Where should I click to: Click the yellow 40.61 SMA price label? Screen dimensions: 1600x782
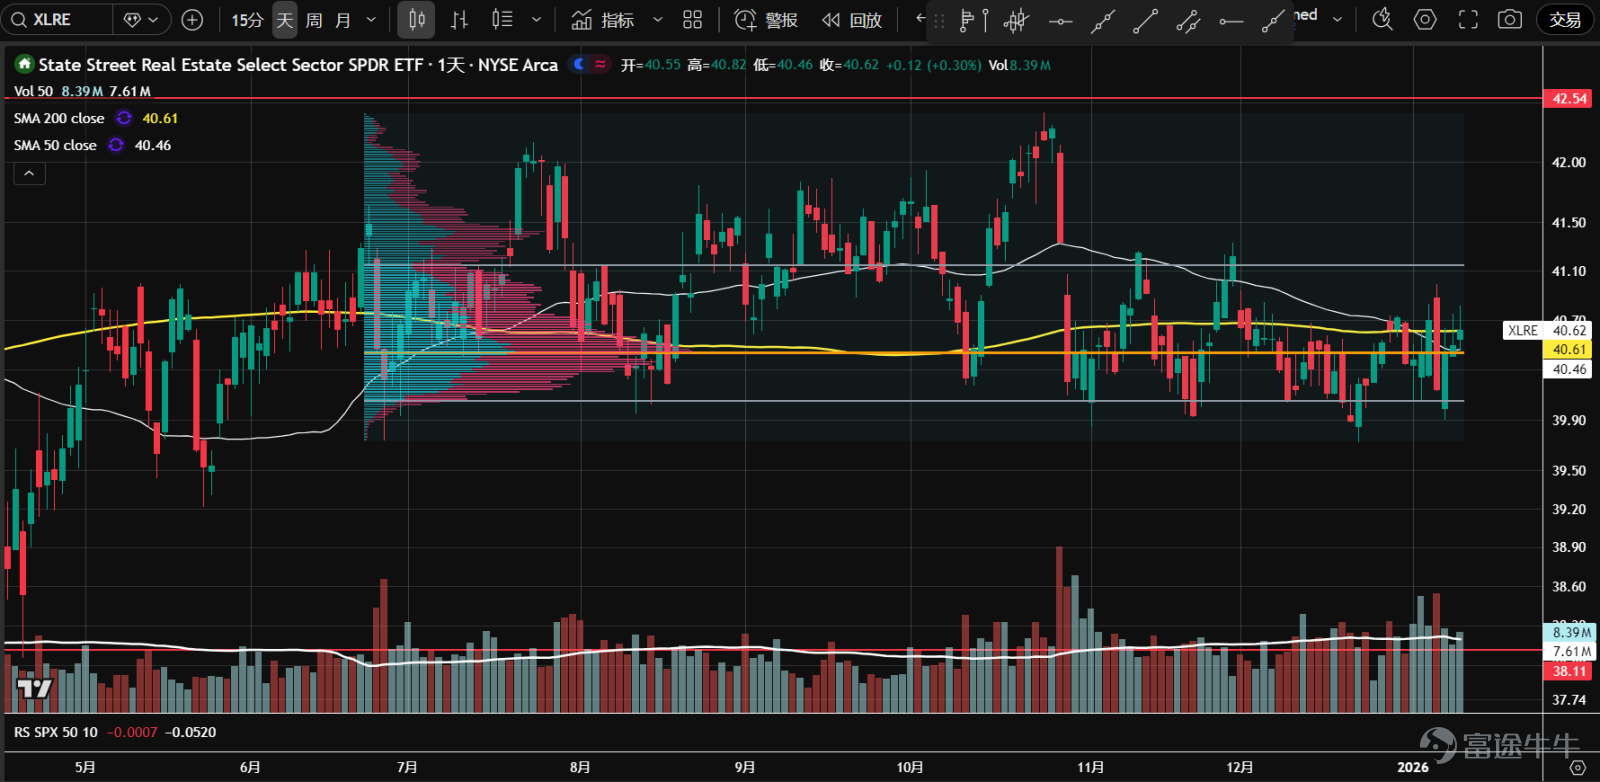(x=1569, y=349)
